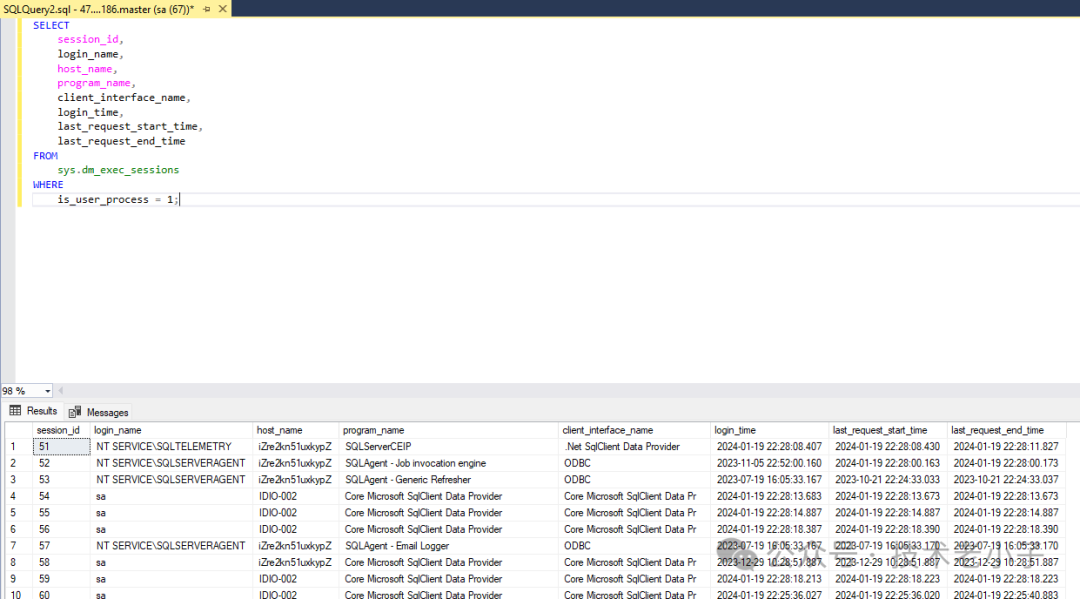The width and height of the screenshot is (1080, 599).
Task: Click the session_id column header
Action: (x=61, y=430)
